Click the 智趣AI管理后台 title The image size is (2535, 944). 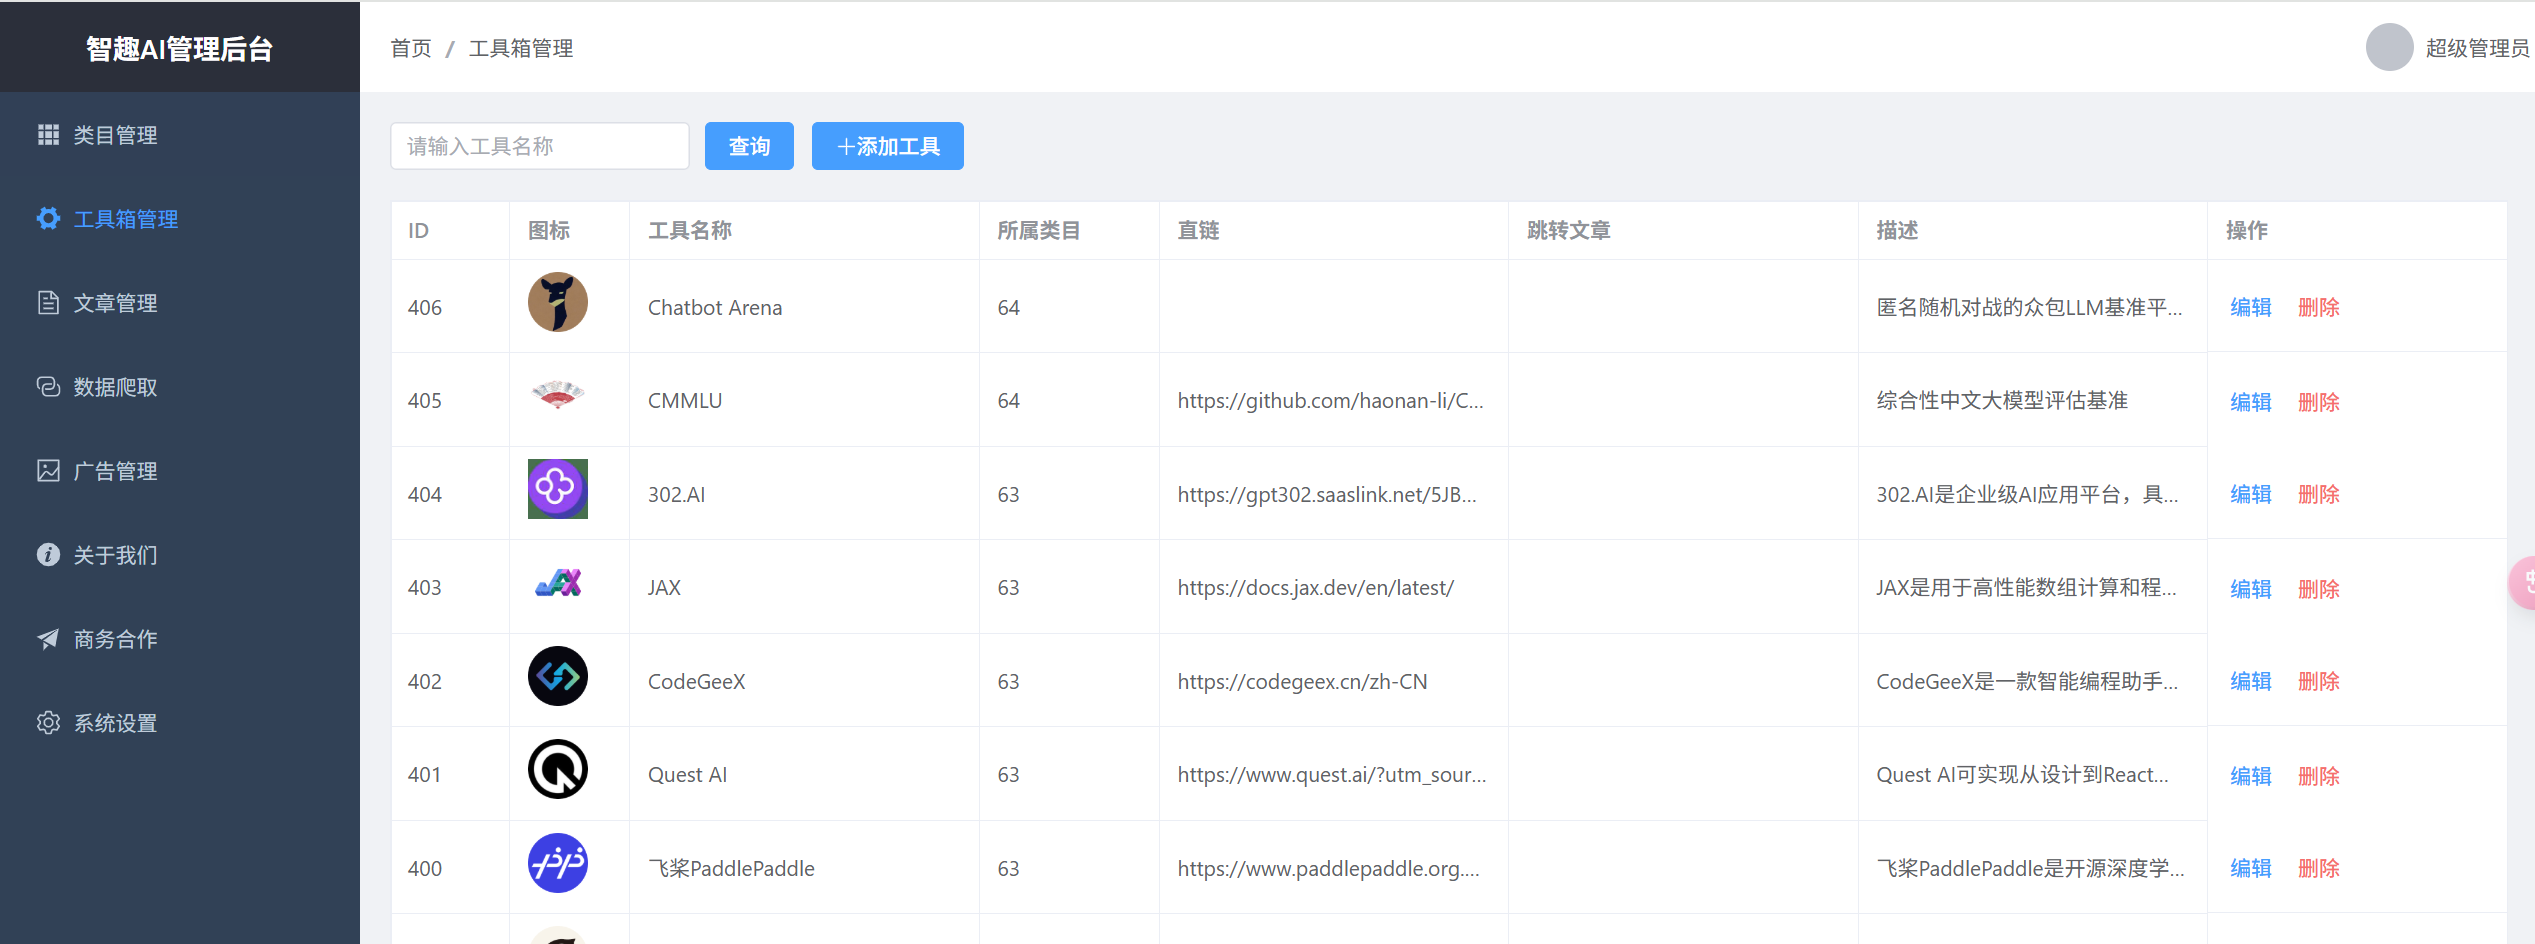tap(180, 49)
